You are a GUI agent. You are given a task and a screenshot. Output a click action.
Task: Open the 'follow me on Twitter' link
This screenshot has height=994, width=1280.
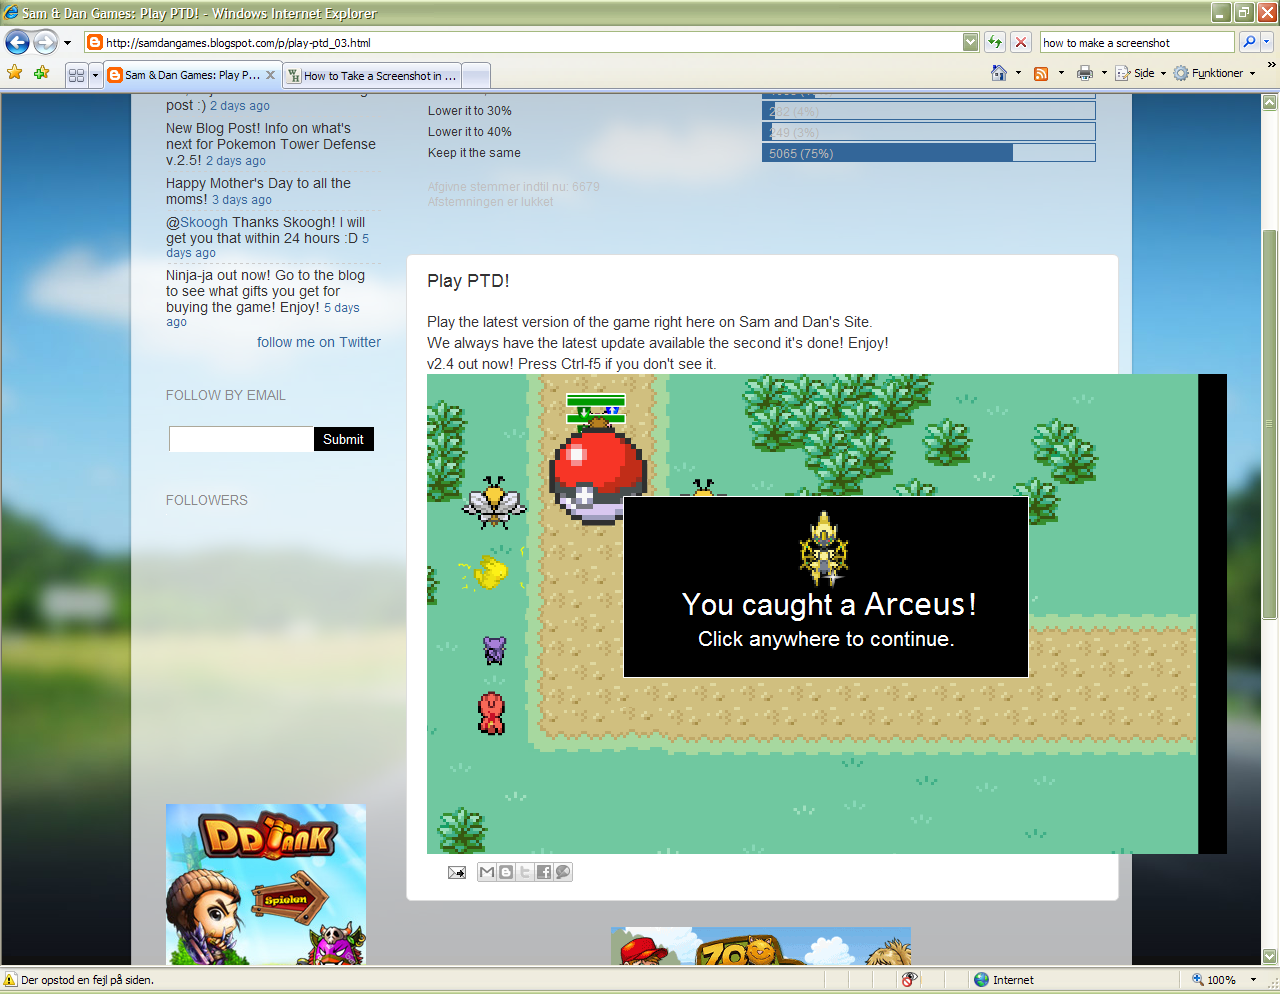coord(319,342)
